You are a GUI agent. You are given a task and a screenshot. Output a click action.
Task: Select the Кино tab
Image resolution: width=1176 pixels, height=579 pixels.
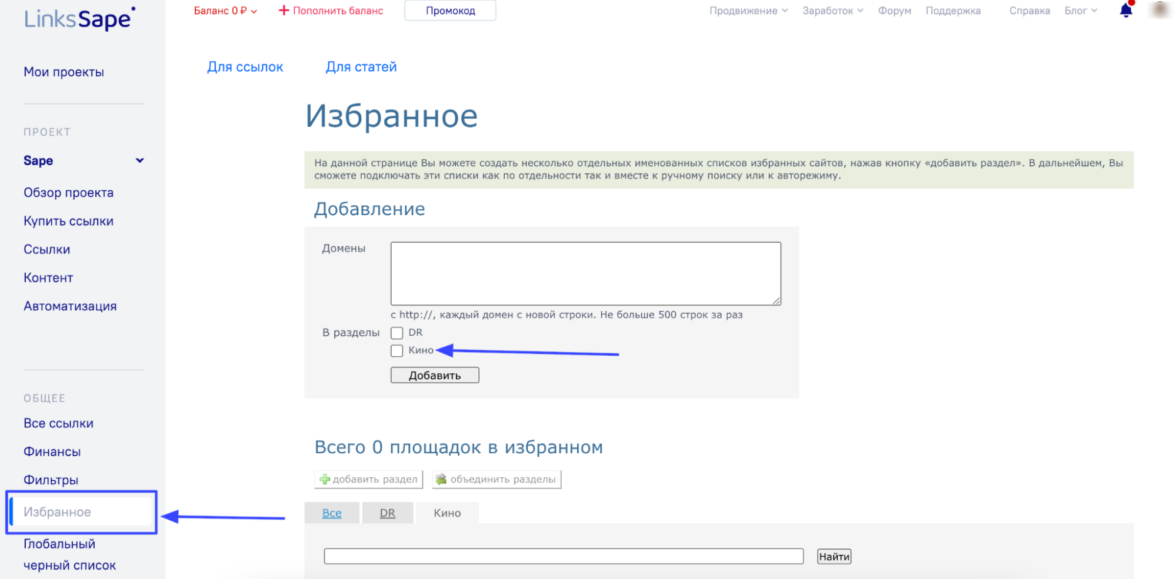tap(447, 513)
